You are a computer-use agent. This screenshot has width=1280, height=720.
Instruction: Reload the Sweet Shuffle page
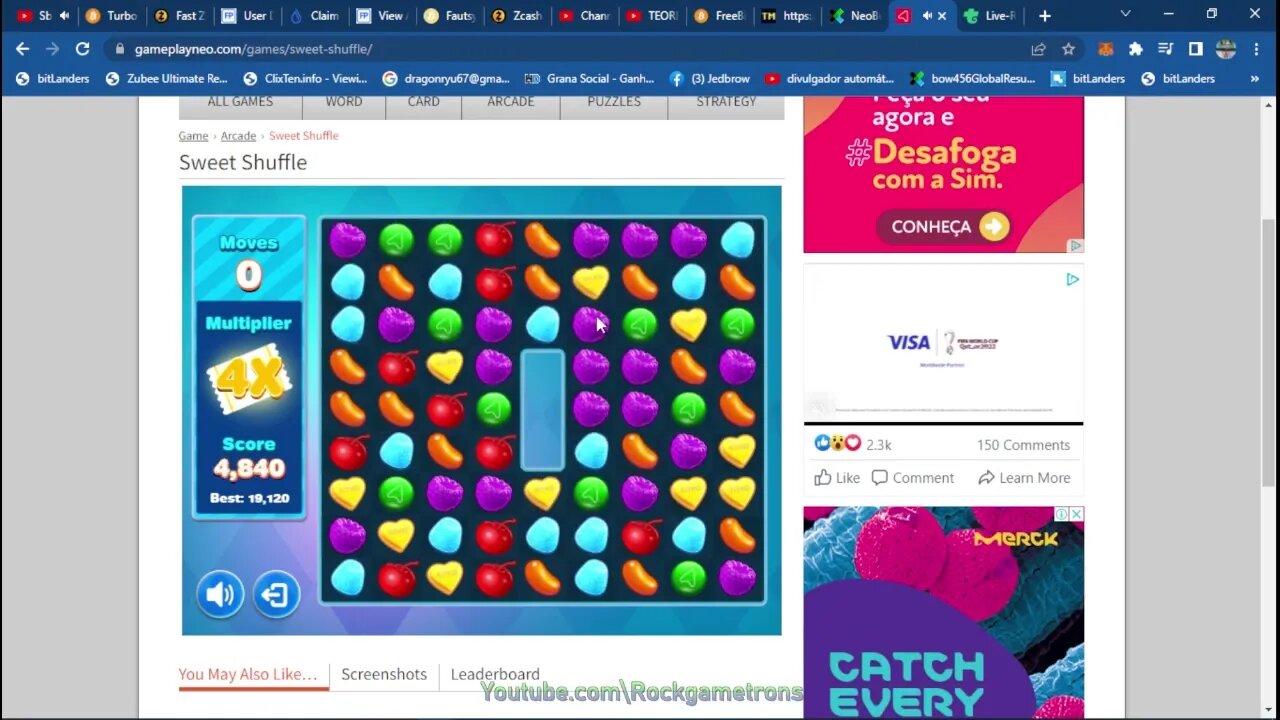(83, 49)
